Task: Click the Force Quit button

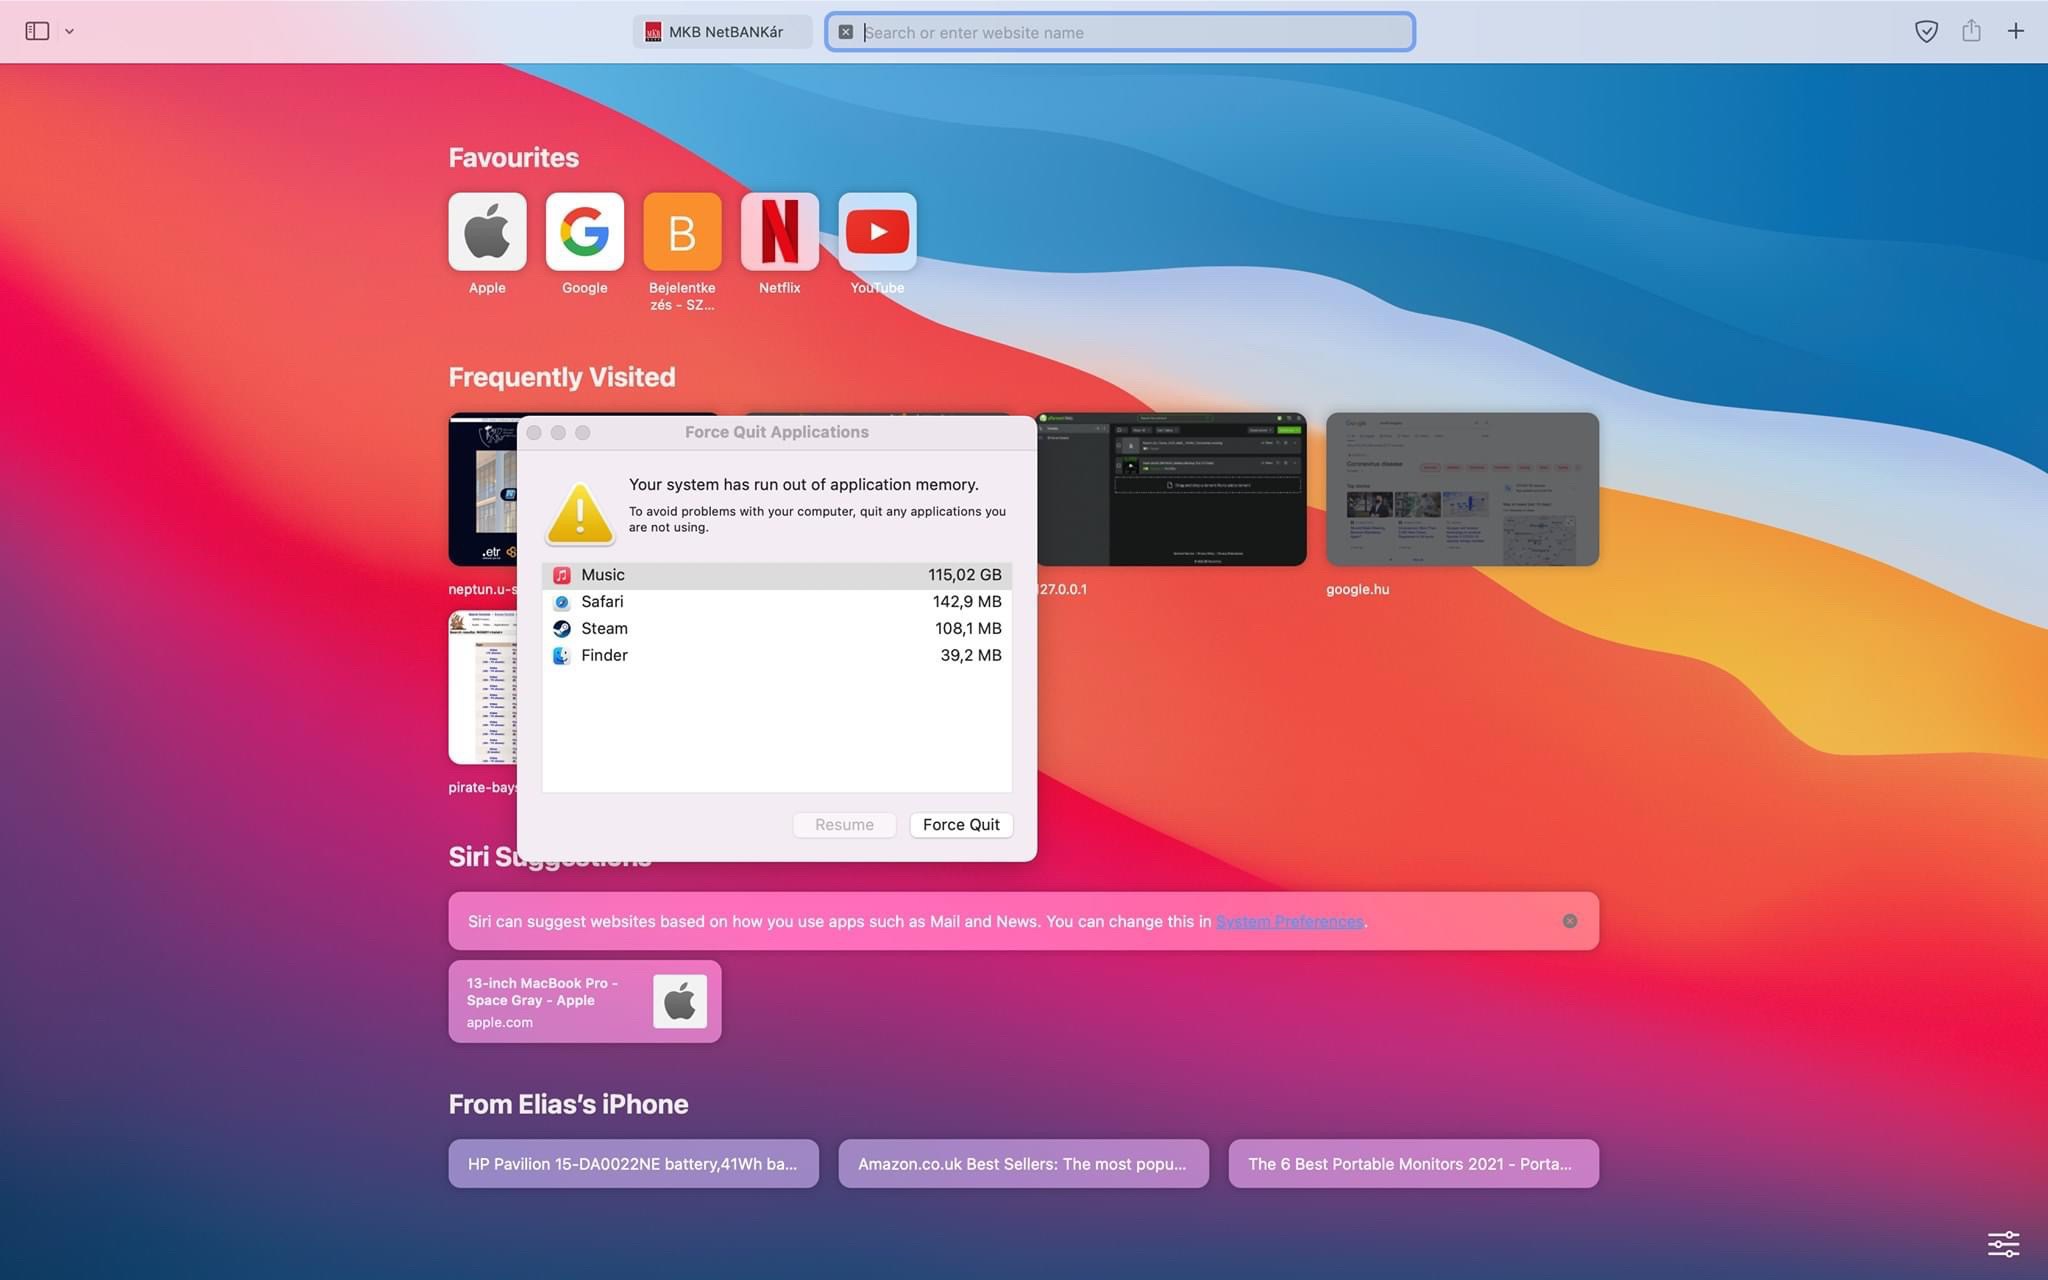Action: (961, 825)
